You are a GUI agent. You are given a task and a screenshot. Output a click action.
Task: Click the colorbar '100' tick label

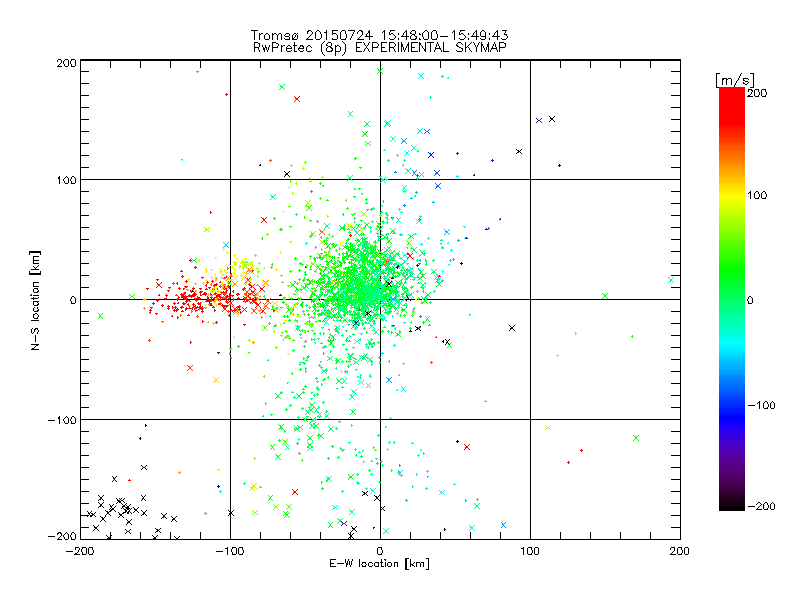point(757,195)
